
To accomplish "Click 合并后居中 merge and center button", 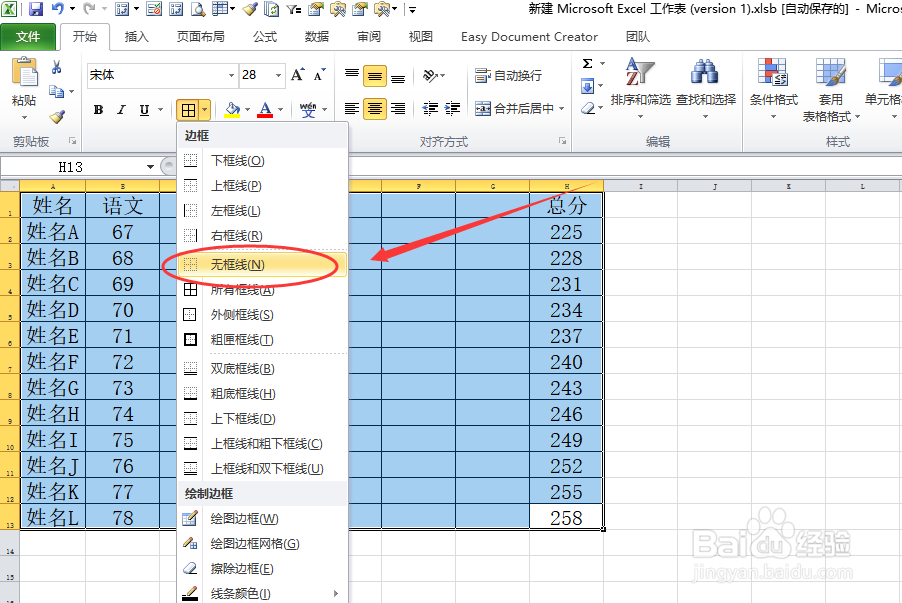I will point(514,108).
